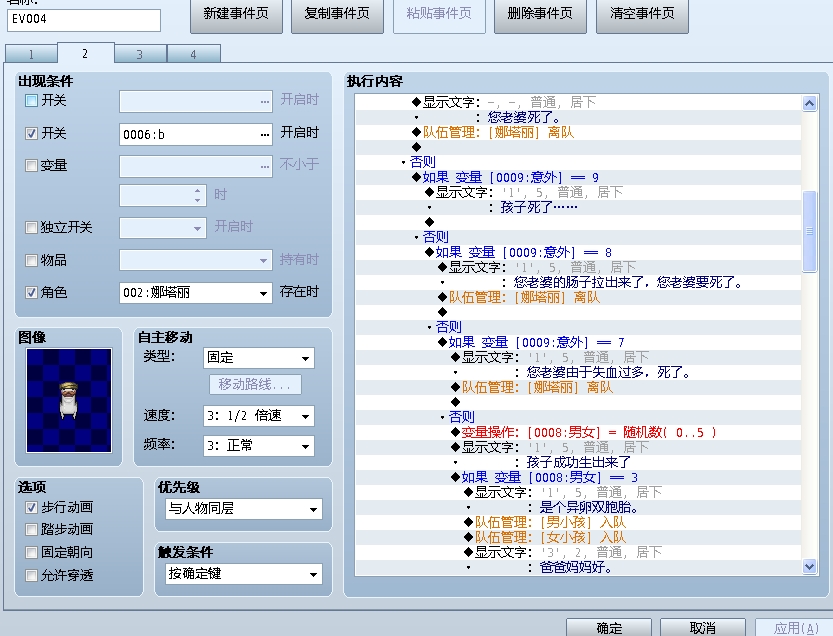
Task: Click the 应用(A) button
Action: 796,627
